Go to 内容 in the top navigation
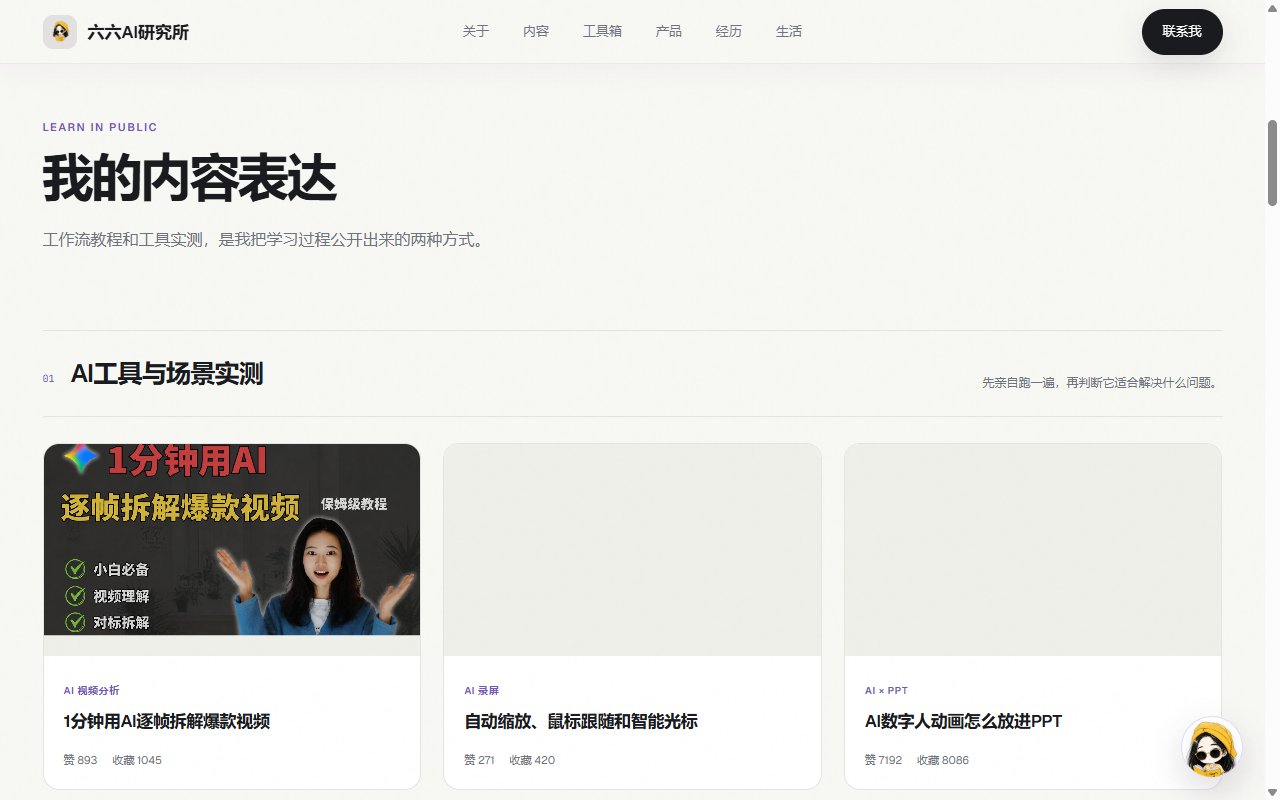This screenshot has width=1280, height=800. coord(536,31)
